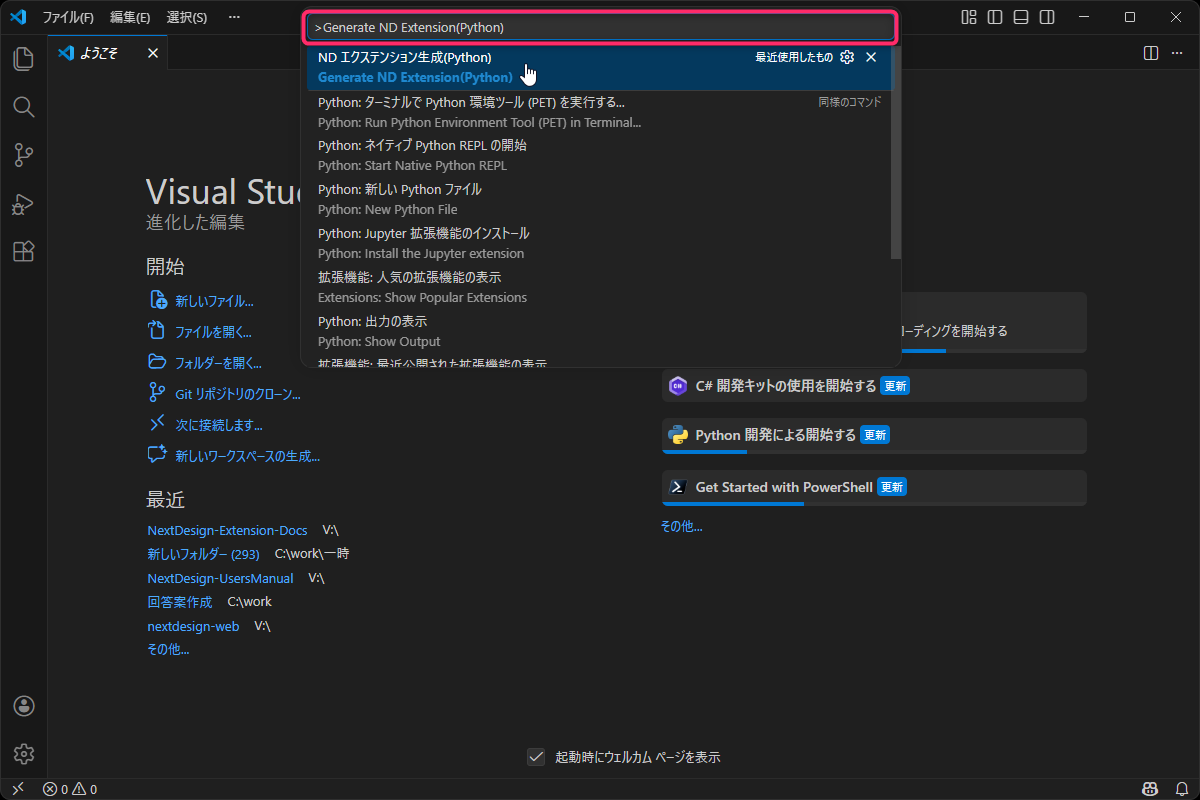Open the ファイル(F) menu
The width and height of the screenshot is (1200, 800).
(x=68, y=17)
